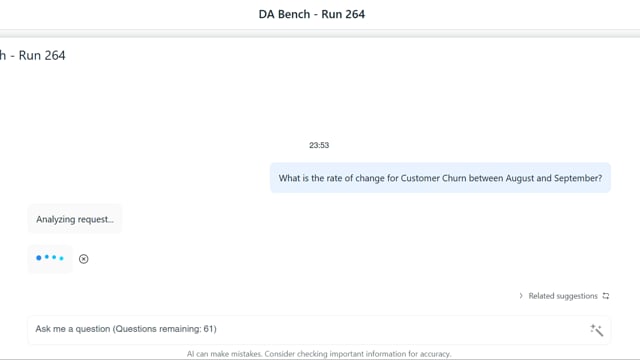Image resolution: width=640 pixels, height=360 pixels.
Task: Select the 'Analyzing request...' status bubble
Action: 75,219
